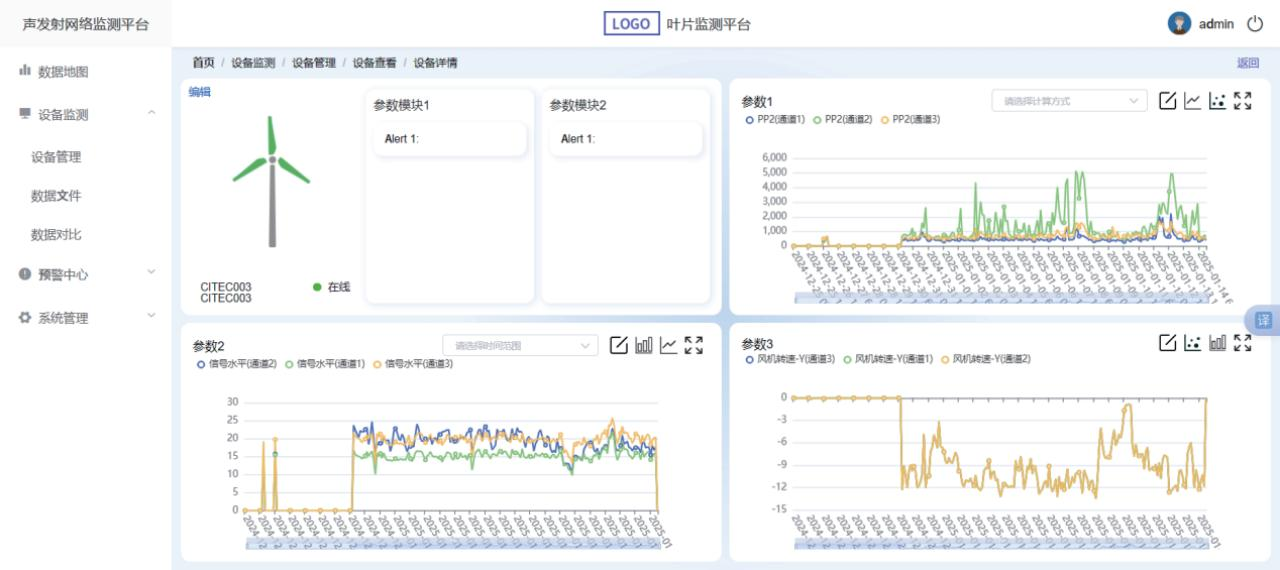Image resolution: width=1280 pixels, height=570 pixels.
Task: Click the 参数模块2 heading
Action: 578,105
